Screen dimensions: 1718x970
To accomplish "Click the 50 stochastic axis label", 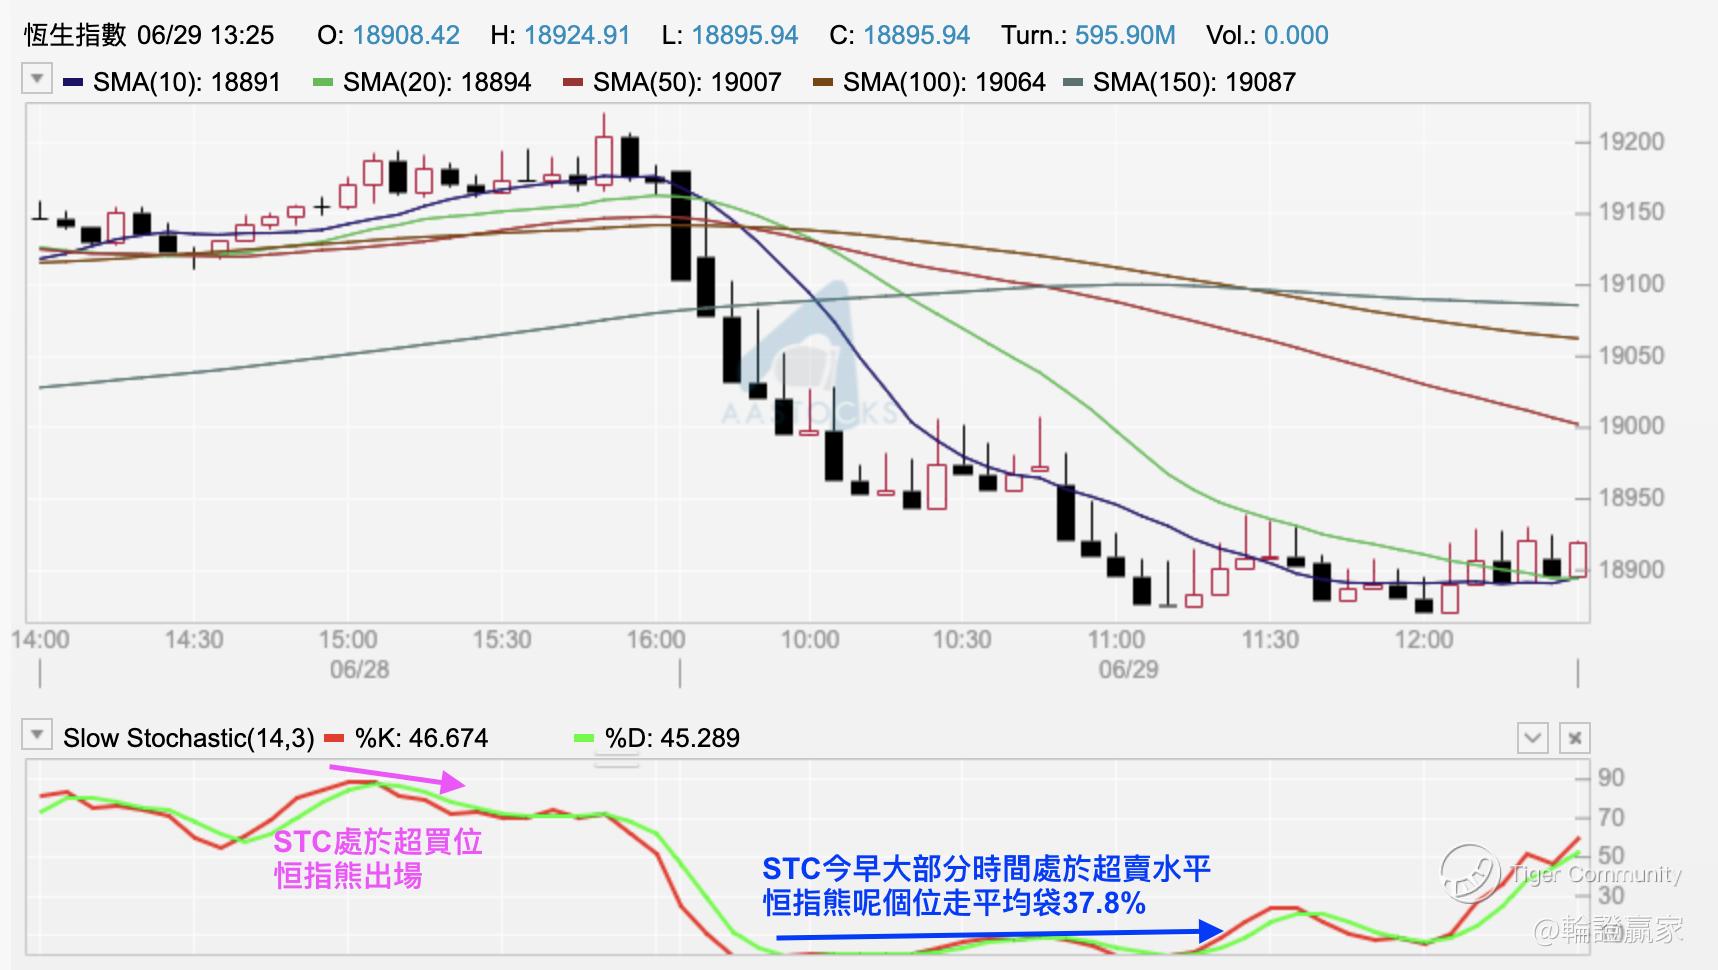I will click(1611, 856).
